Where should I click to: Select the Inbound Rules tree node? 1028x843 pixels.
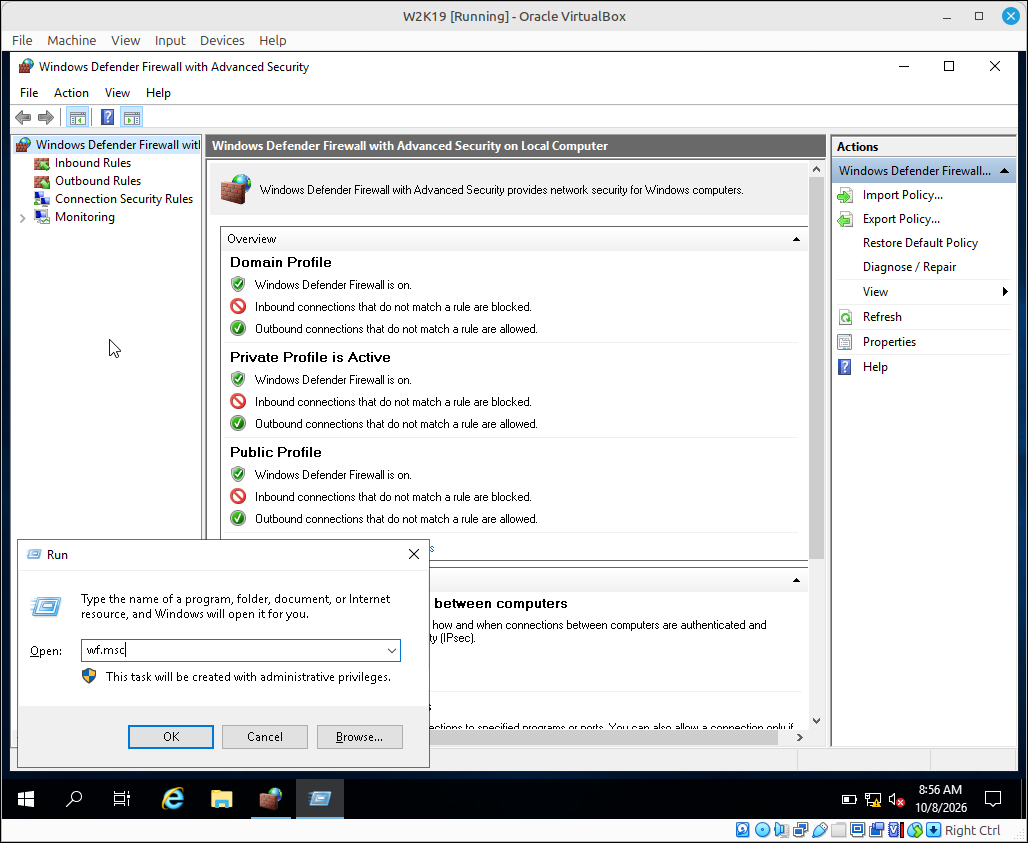tap(92, 163)
